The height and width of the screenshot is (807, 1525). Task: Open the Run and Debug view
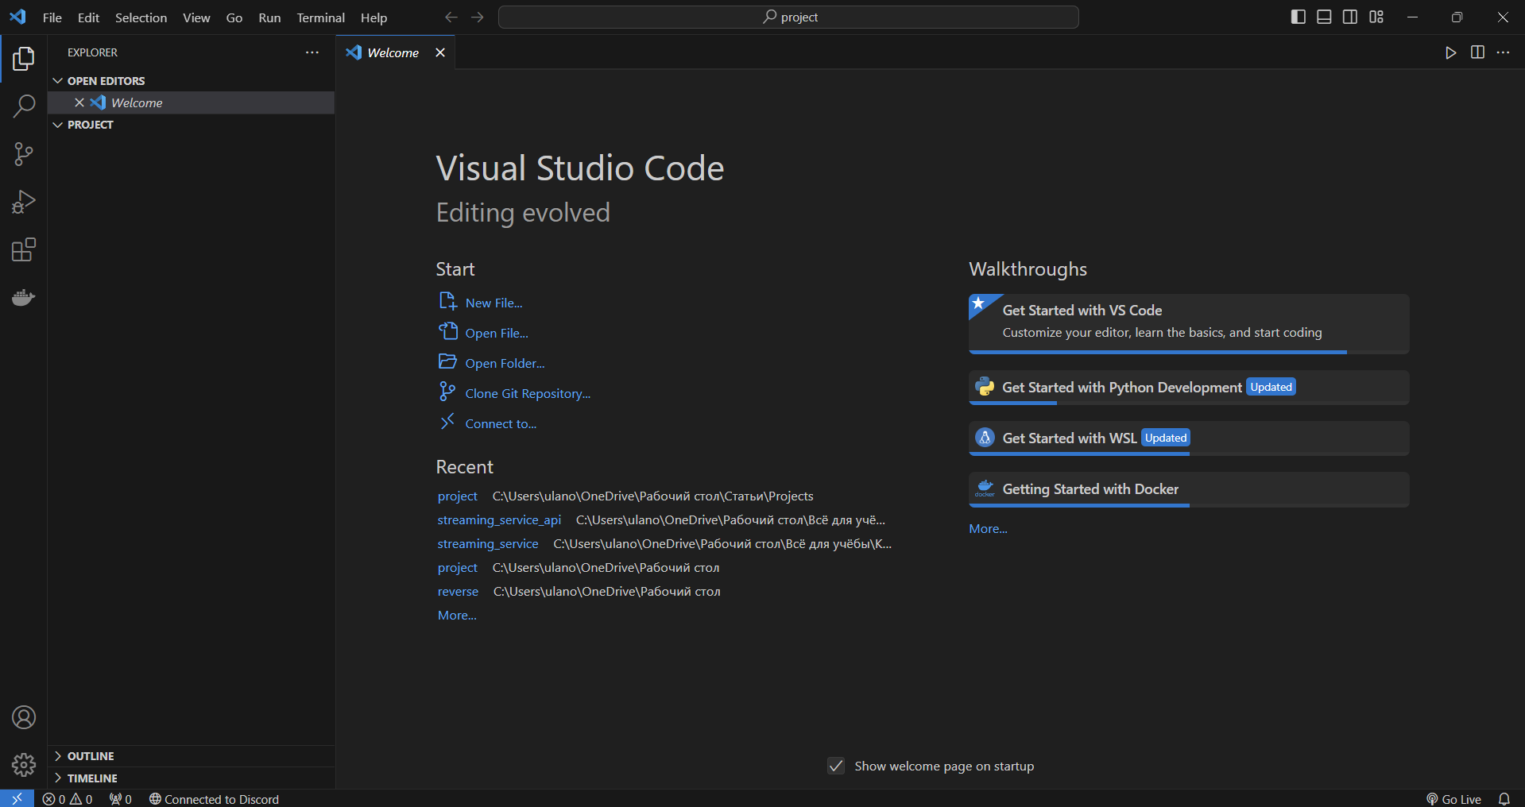[23, 202]
